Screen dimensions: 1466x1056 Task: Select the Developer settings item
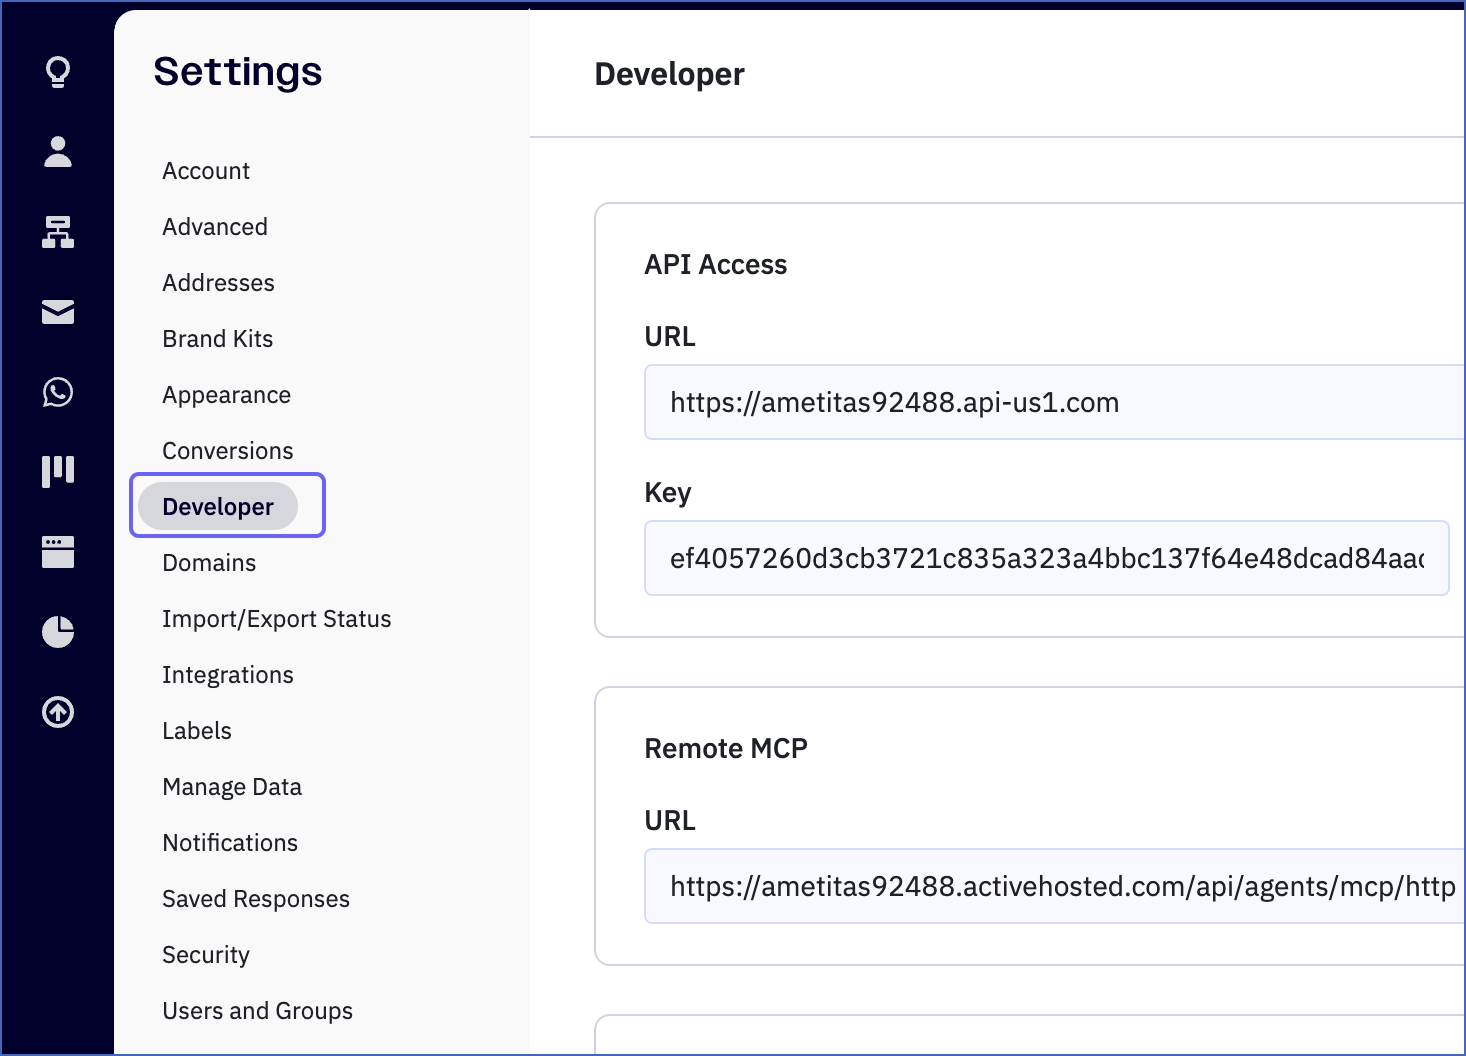pyautogui.click(x=218, y=507)
